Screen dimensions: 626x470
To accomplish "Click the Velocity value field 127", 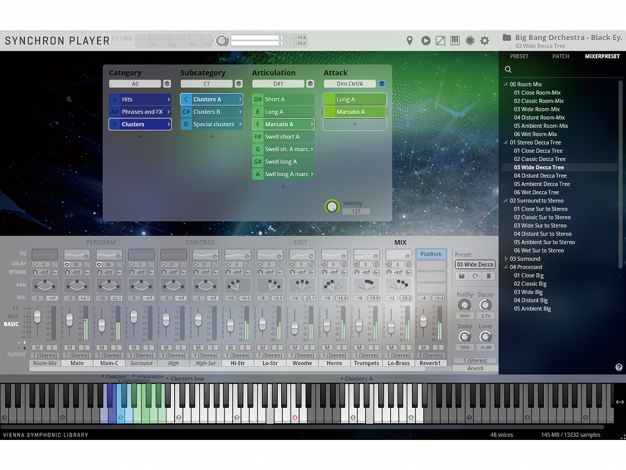I will coord(356,212).
